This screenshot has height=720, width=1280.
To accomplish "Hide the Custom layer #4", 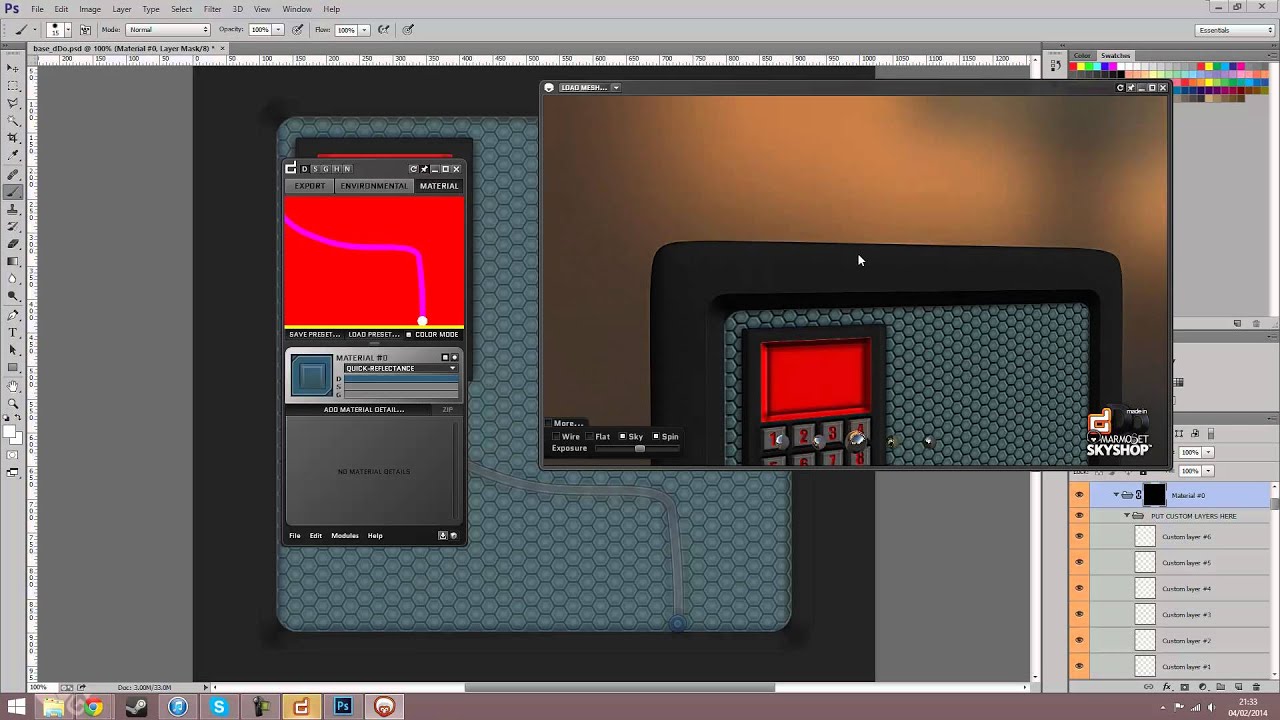I will click(1079, 589).
